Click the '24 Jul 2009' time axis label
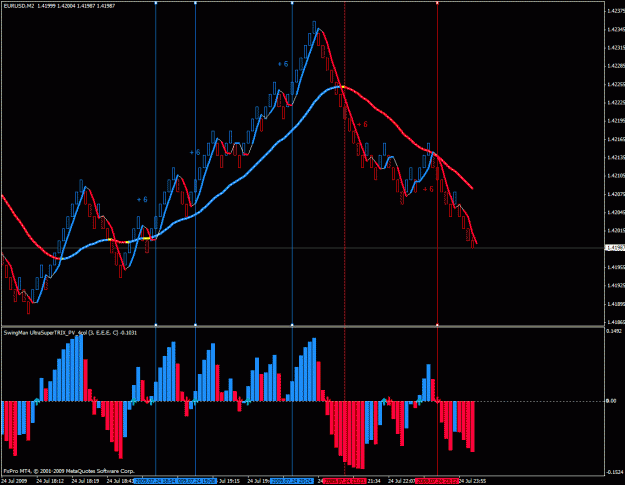This screenshot has height=485, width=625. tap(15, 481)
